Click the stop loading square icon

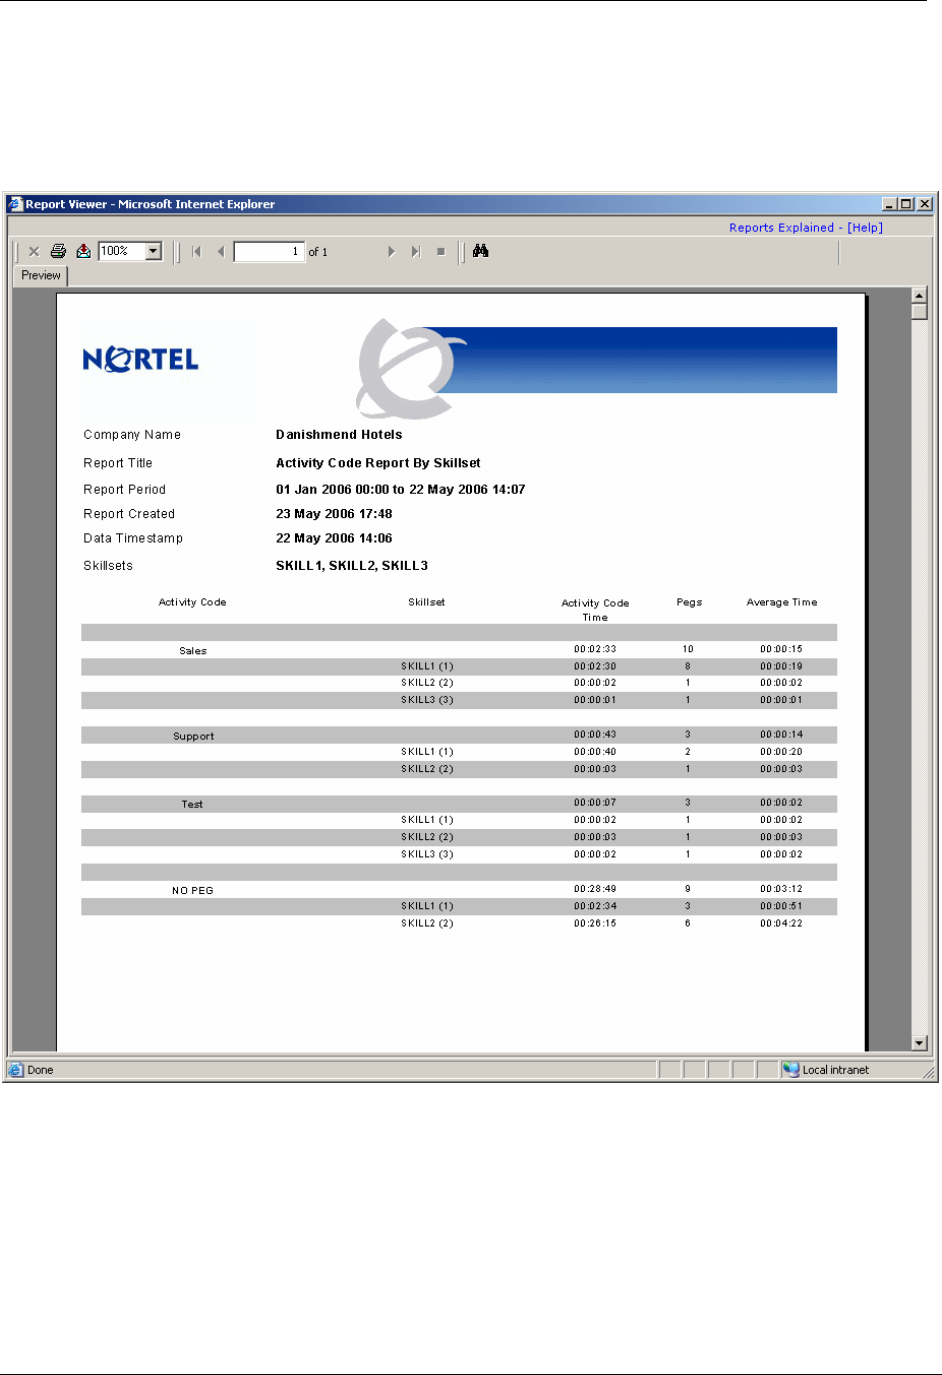(x=441, y=252)
